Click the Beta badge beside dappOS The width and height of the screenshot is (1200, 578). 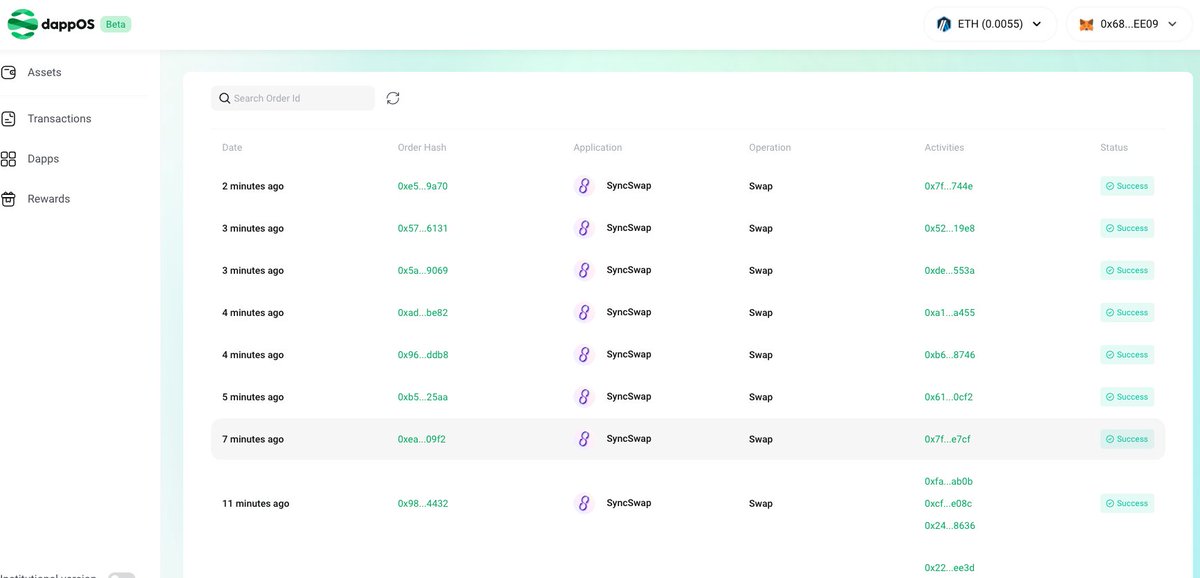click(115, 24)
